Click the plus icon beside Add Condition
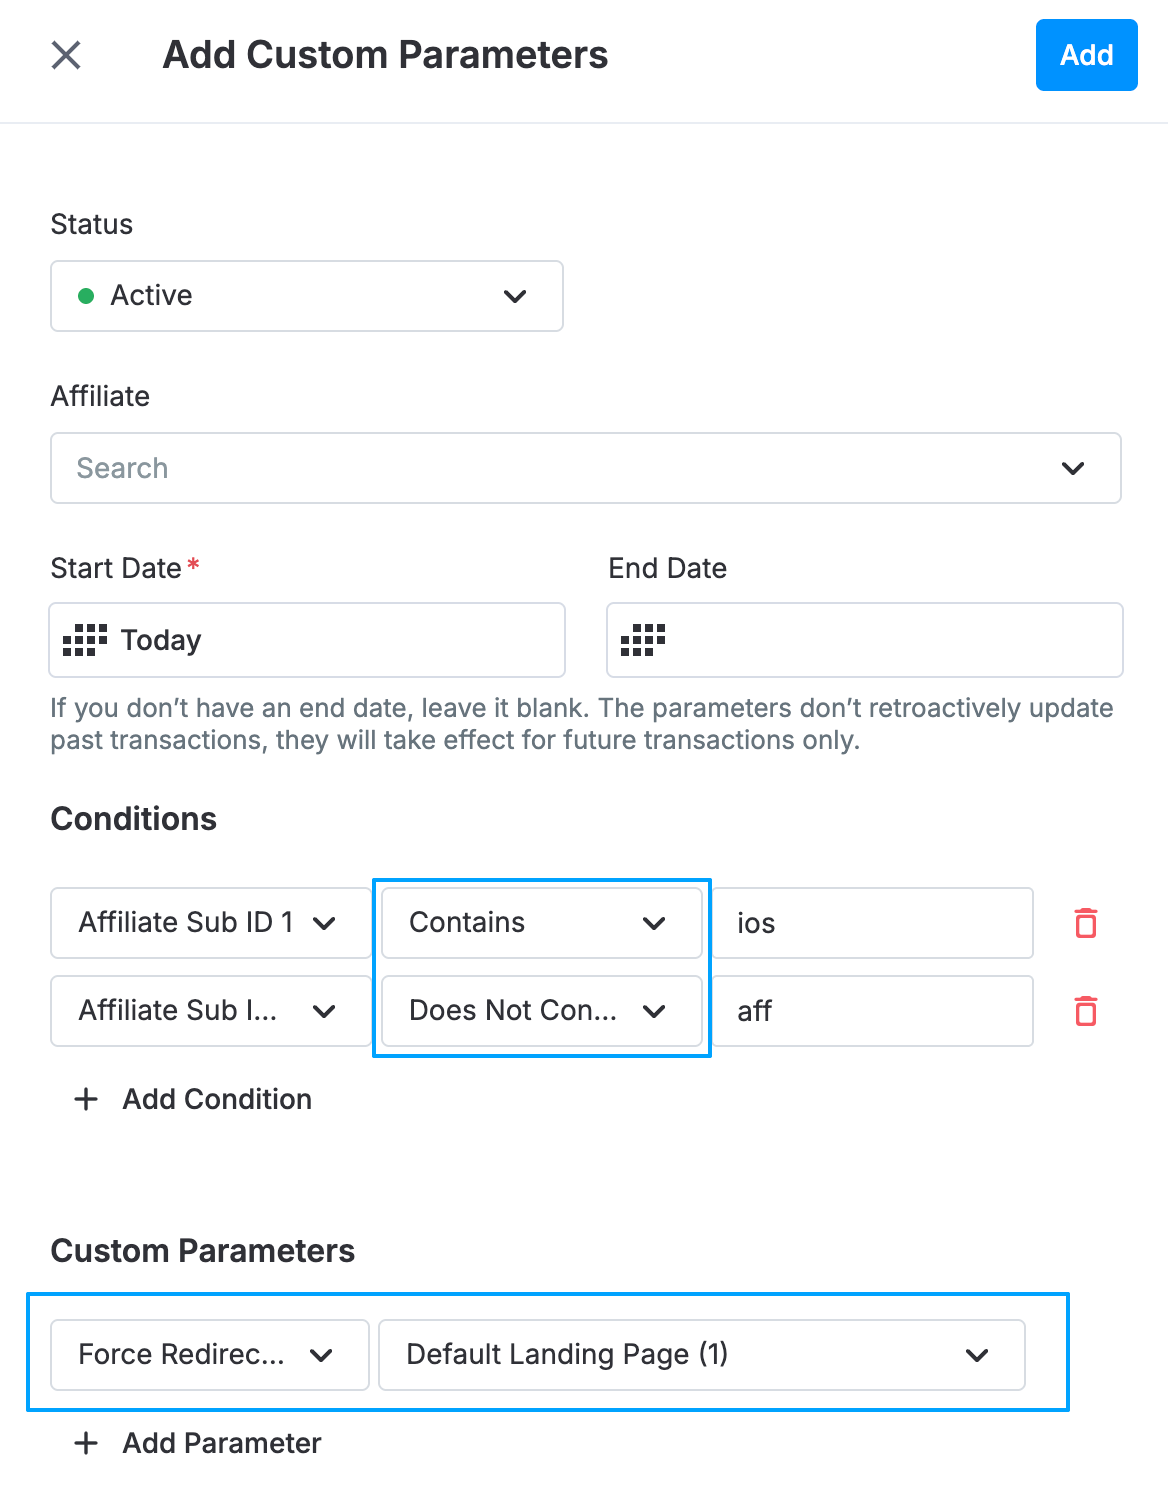The image size is (1168, 1492). (x=87, y=1099)
